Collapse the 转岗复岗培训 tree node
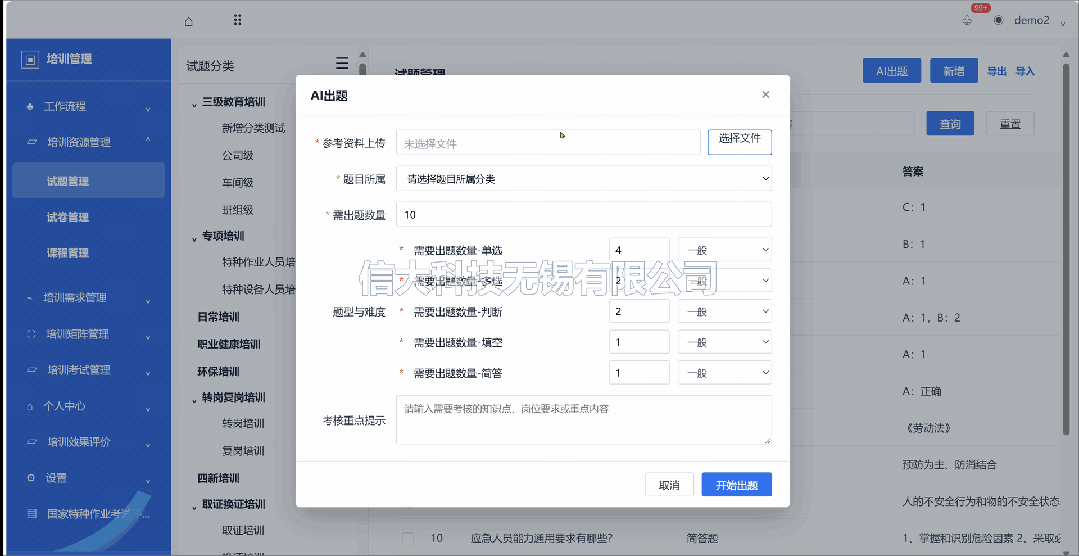 tap(194, 398)
